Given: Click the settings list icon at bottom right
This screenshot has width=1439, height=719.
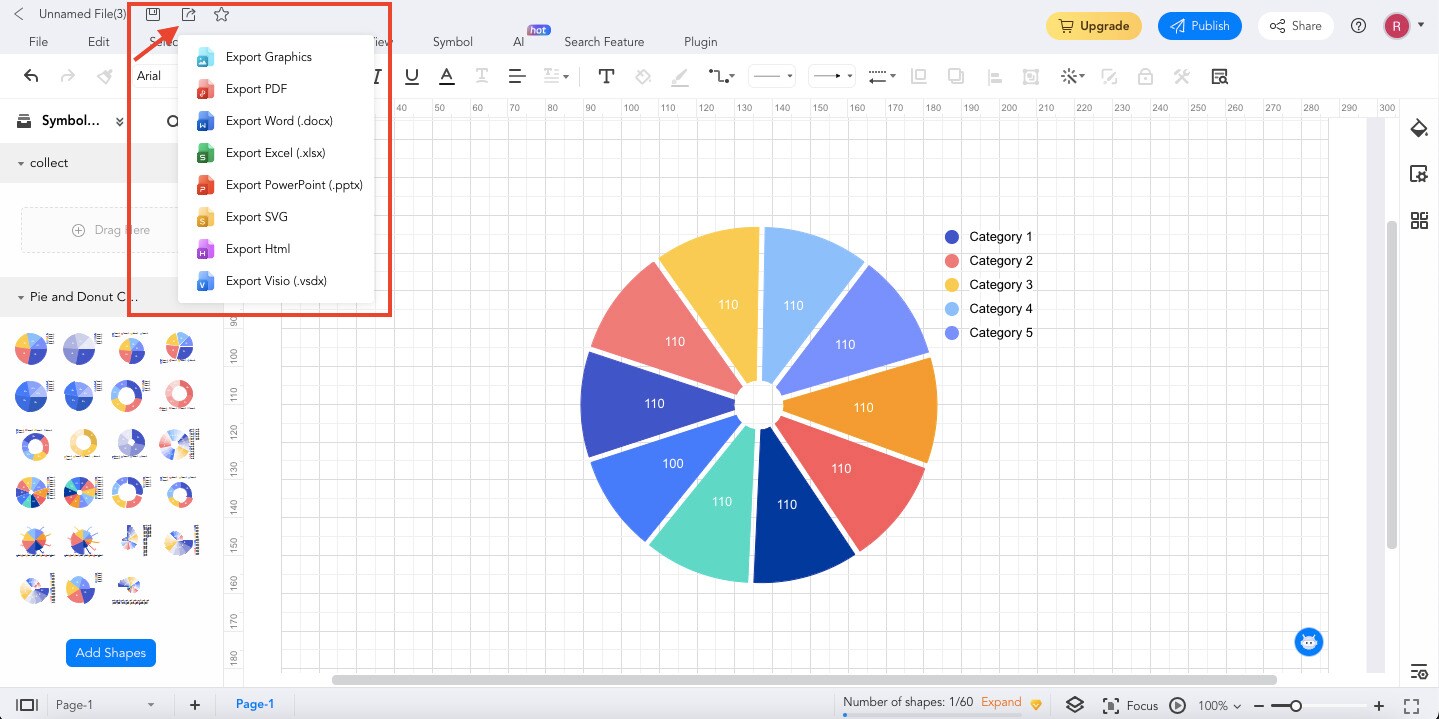Looking at the screenshot, I should click(x=1418, y=671).
